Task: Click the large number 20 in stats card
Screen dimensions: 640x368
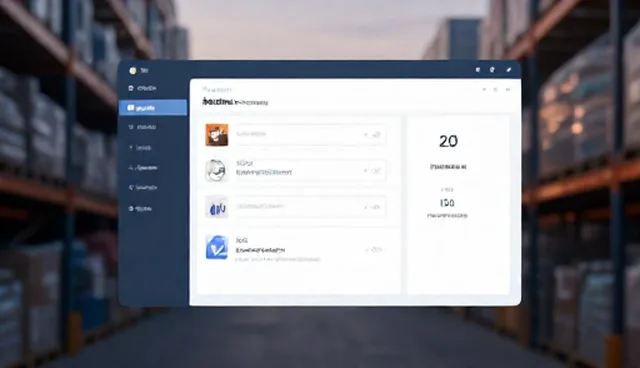Action: click(x=448, y=141)
